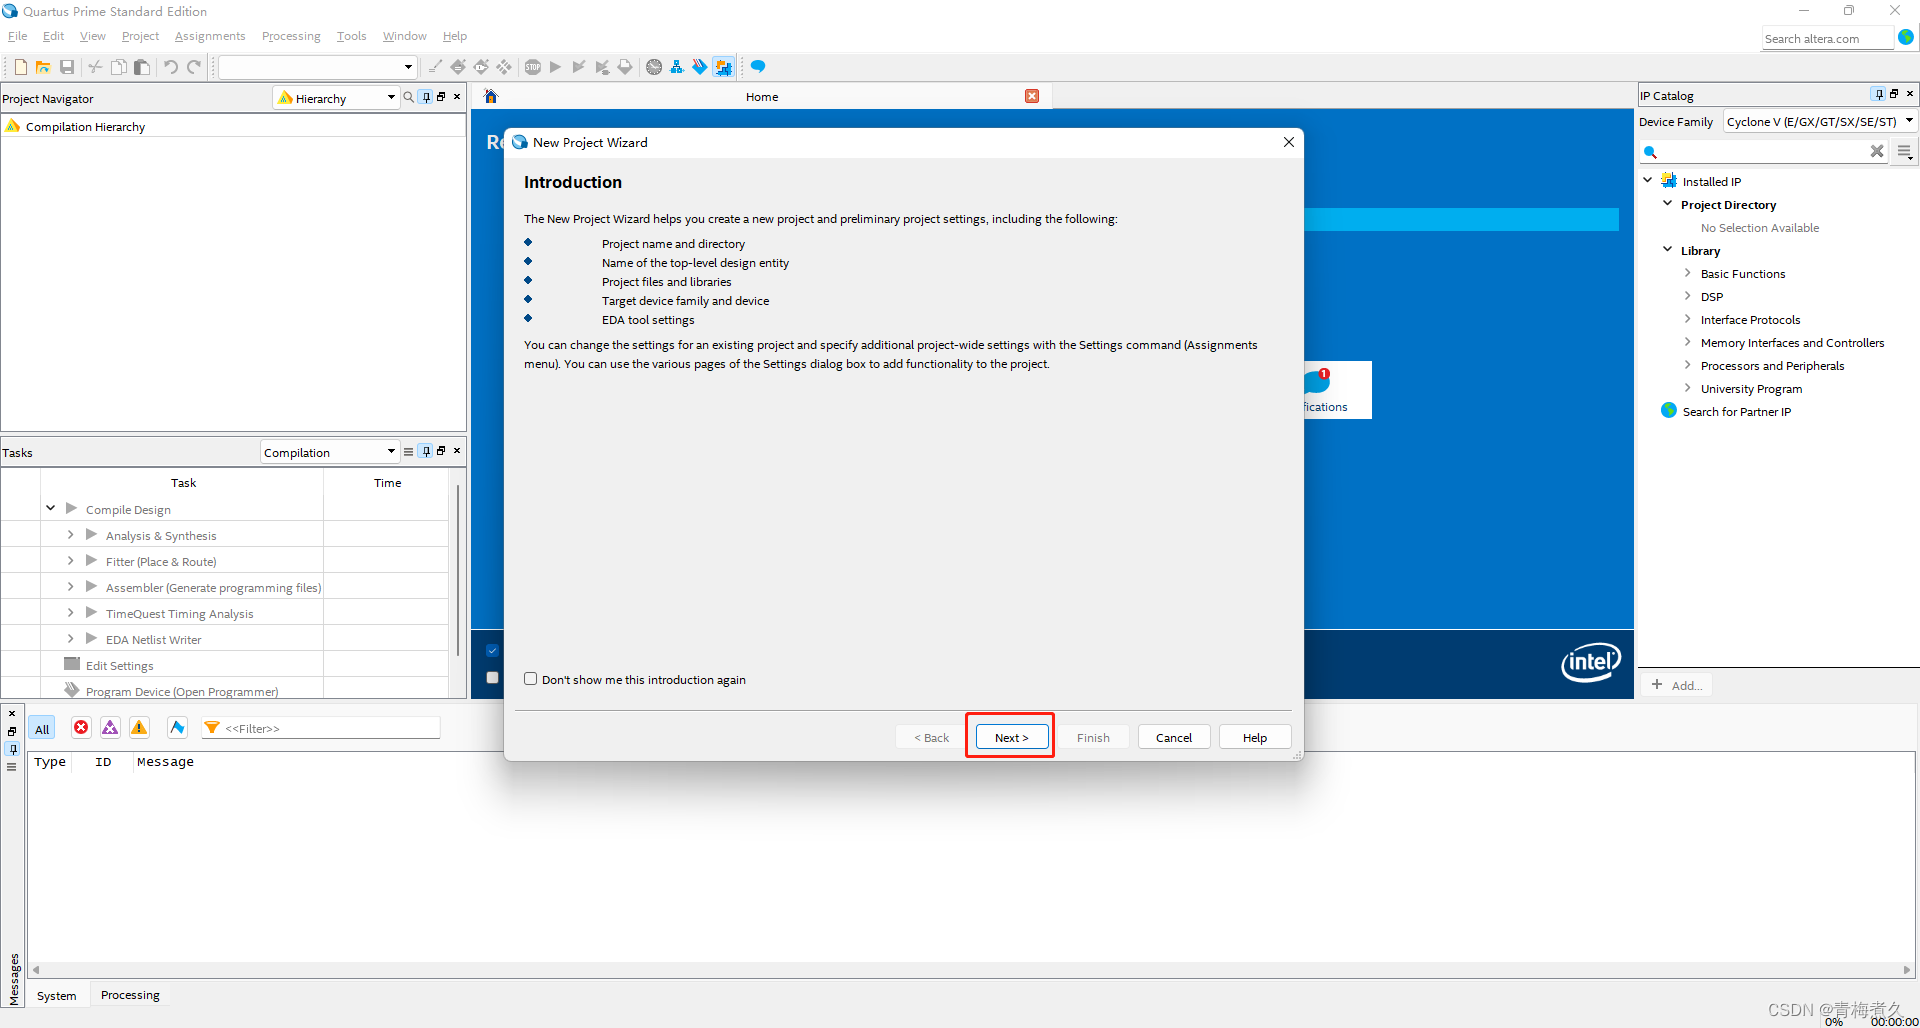Open the Processing menu

click(291, 36)
